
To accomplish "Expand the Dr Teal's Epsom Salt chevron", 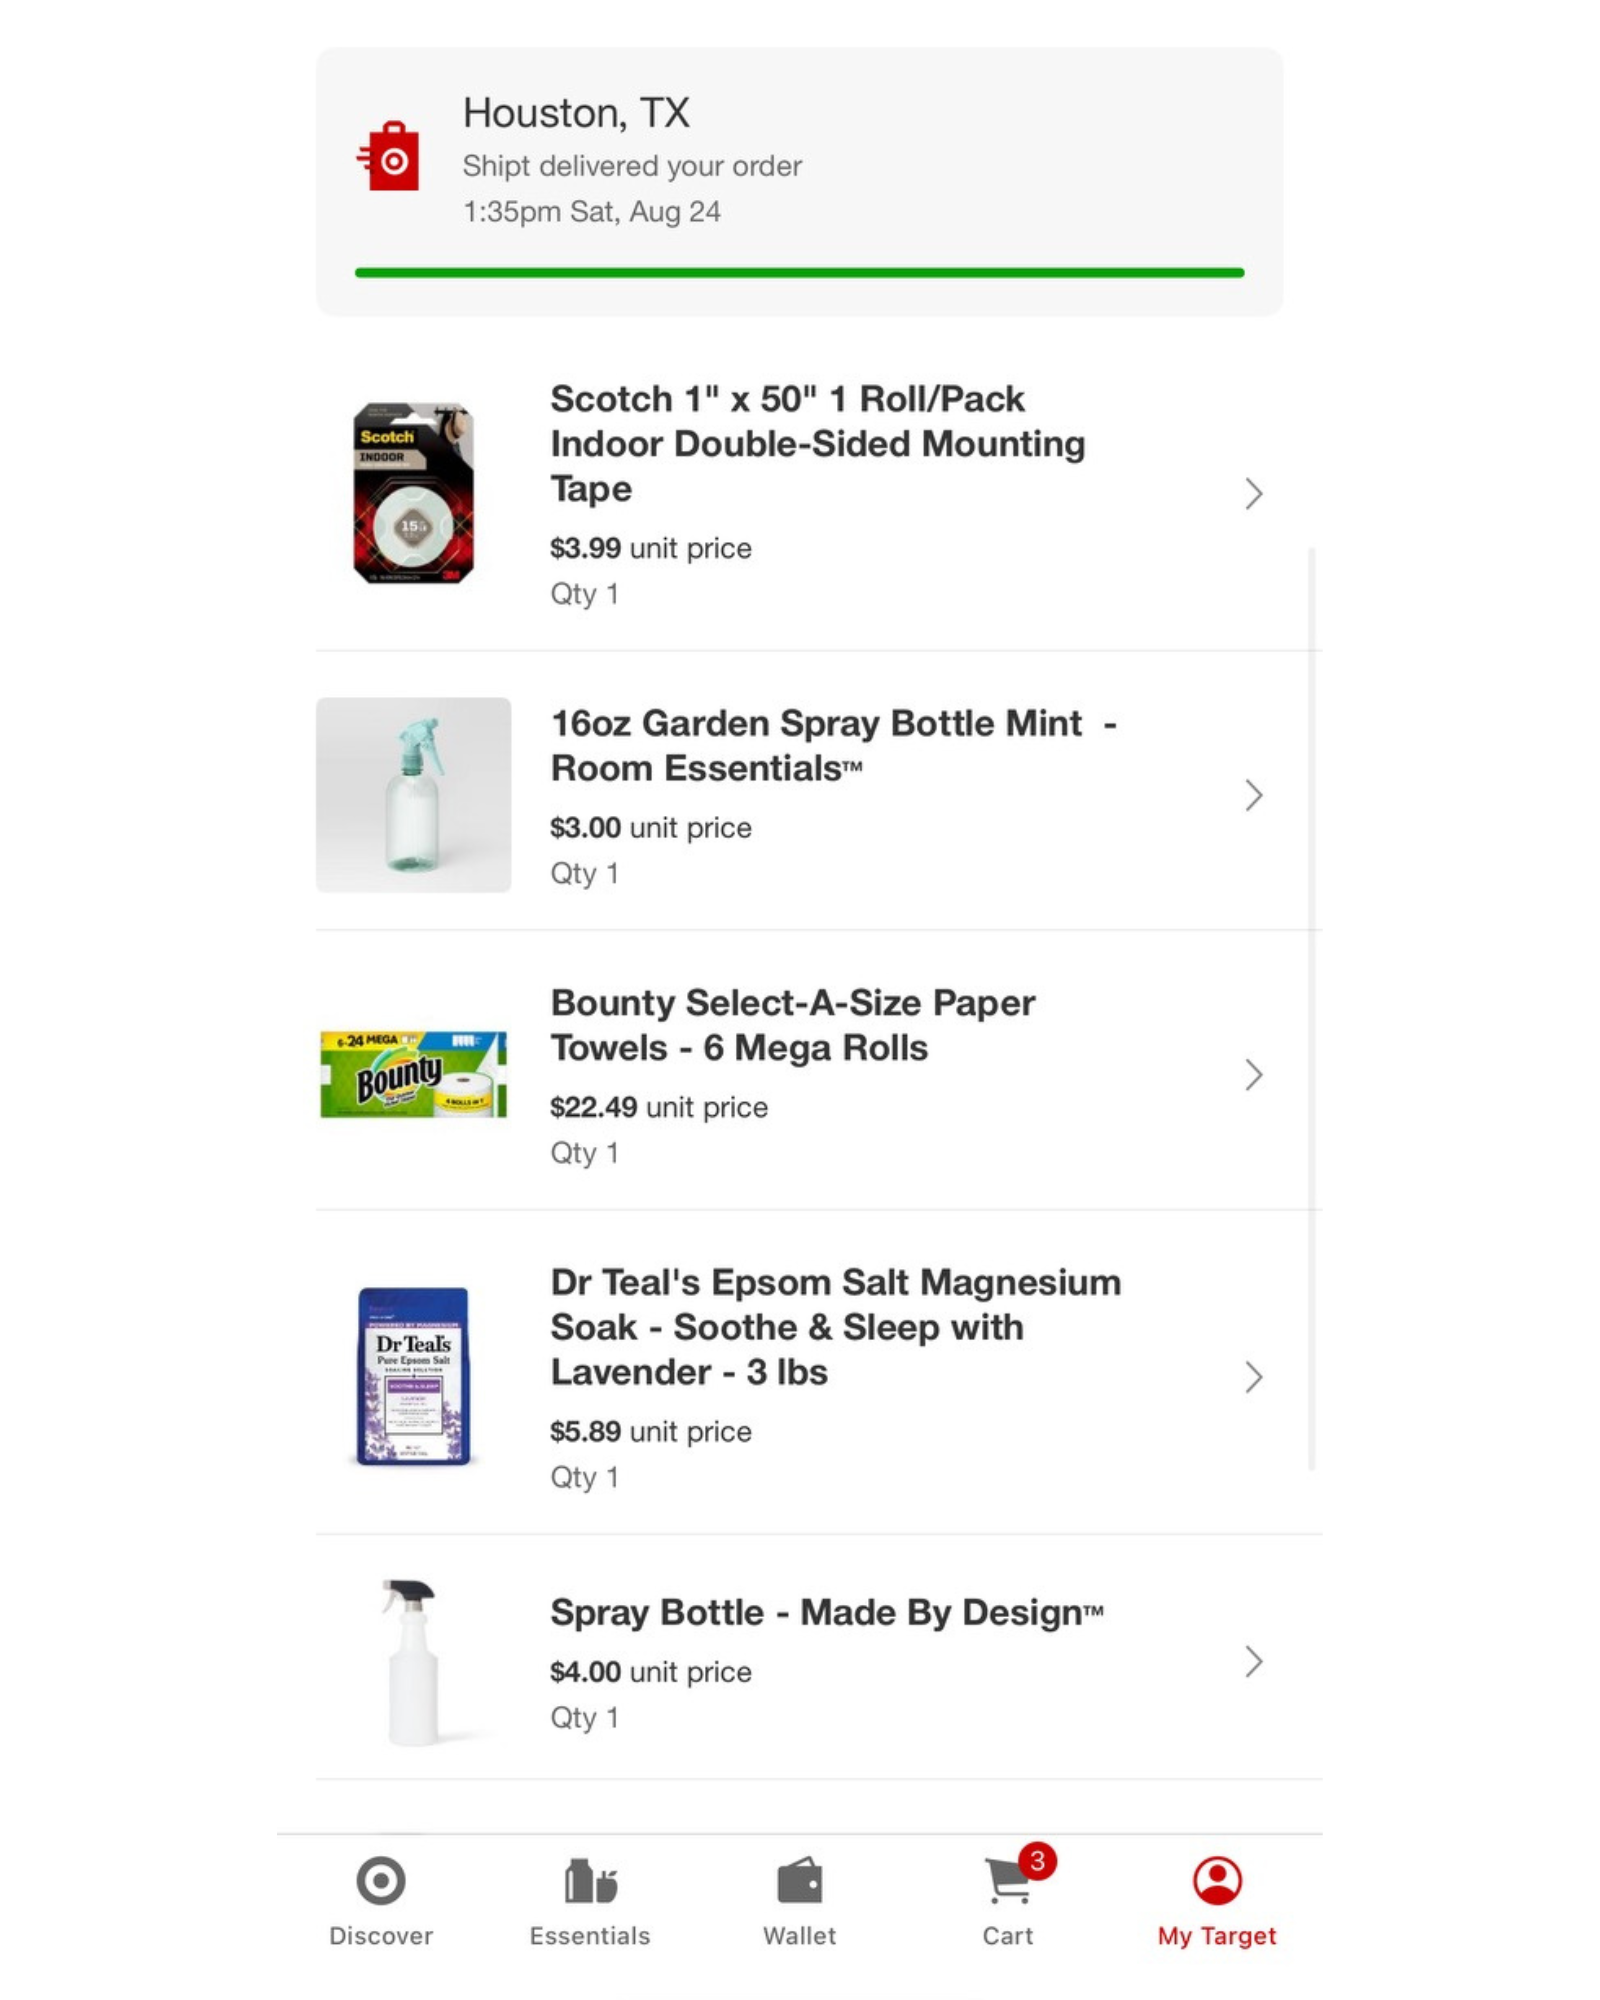I will point(1253,1377).
